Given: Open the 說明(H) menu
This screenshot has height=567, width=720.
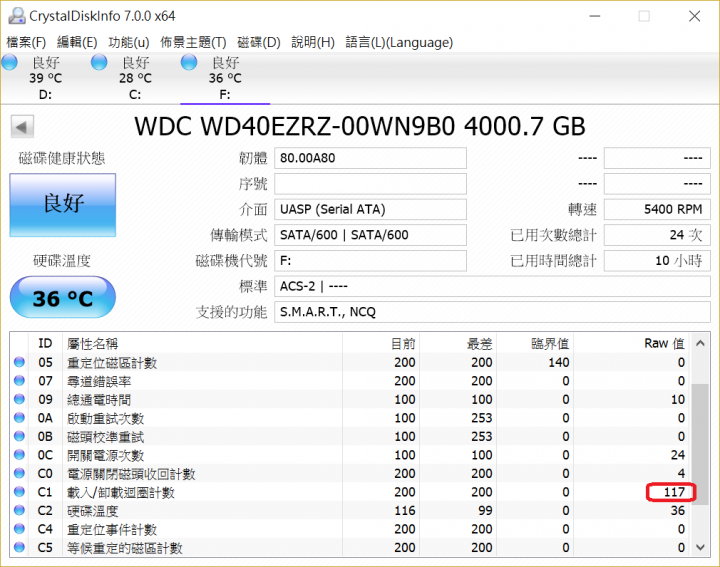Looking at the screenshot, I should pyautogui.click(x=313, y=42).
